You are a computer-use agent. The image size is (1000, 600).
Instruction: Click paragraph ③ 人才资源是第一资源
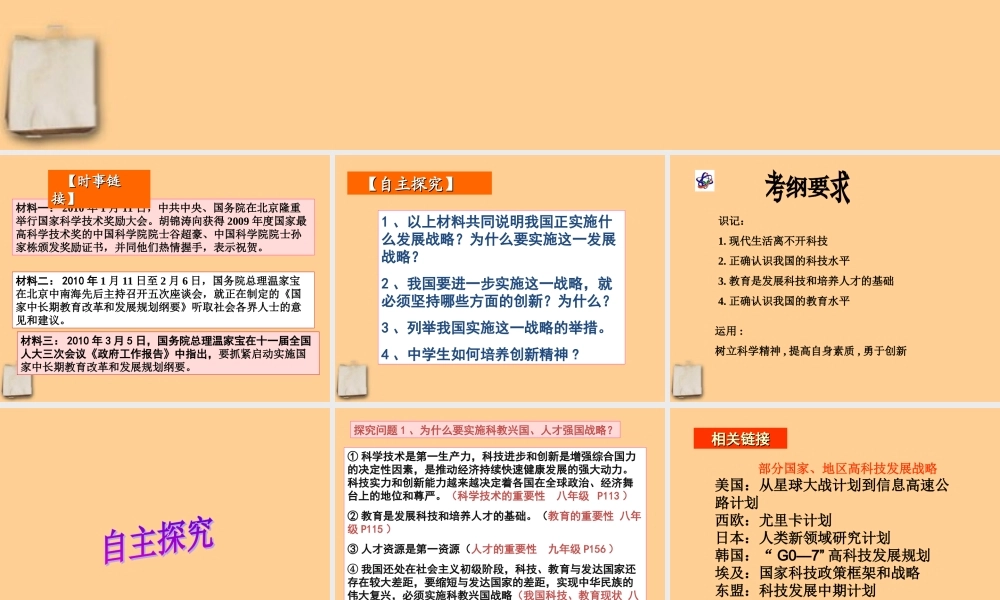pos(481,549)
